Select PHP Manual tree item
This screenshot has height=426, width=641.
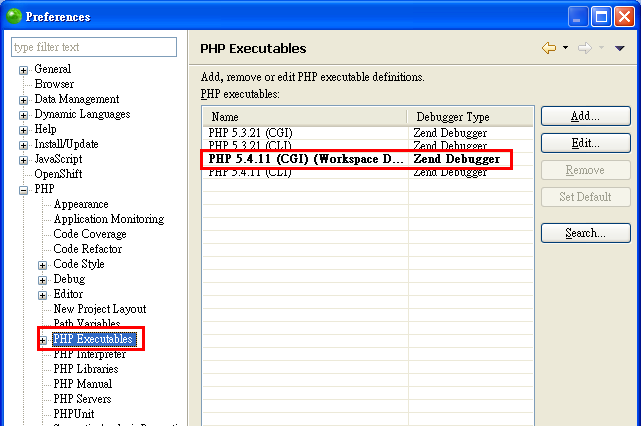82,384
